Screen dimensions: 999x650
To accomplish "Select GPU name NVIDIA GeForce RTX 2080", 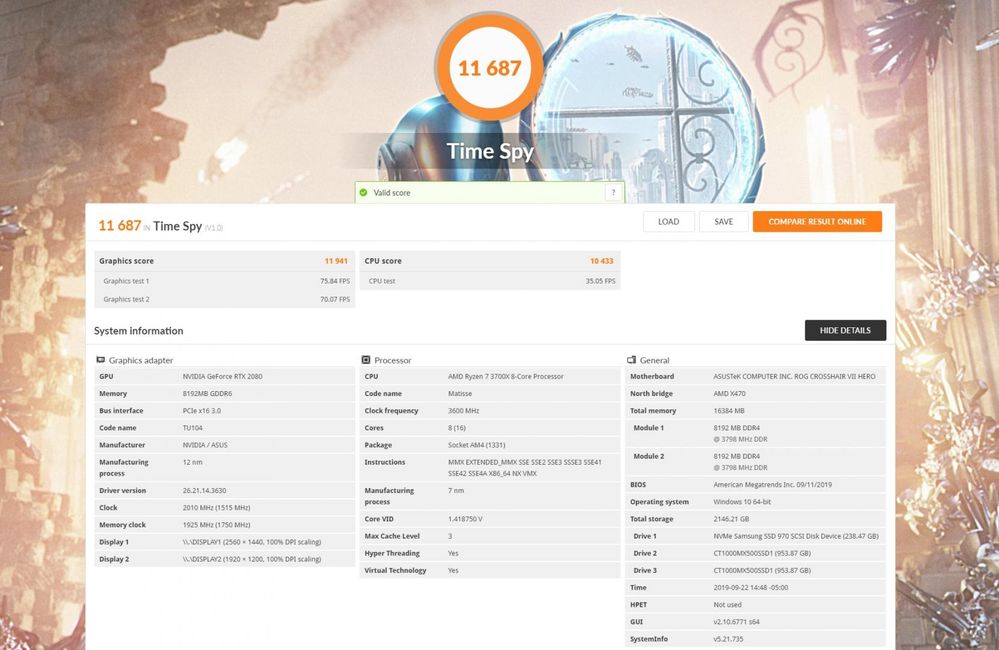I will [222, 377].
